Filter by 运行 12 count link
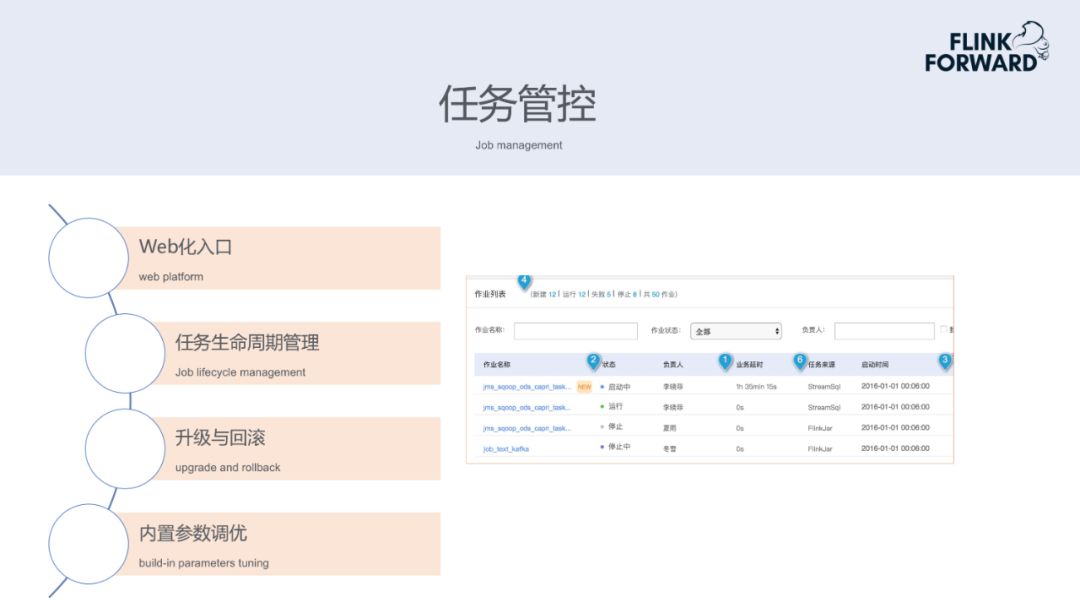 (574, 294)
